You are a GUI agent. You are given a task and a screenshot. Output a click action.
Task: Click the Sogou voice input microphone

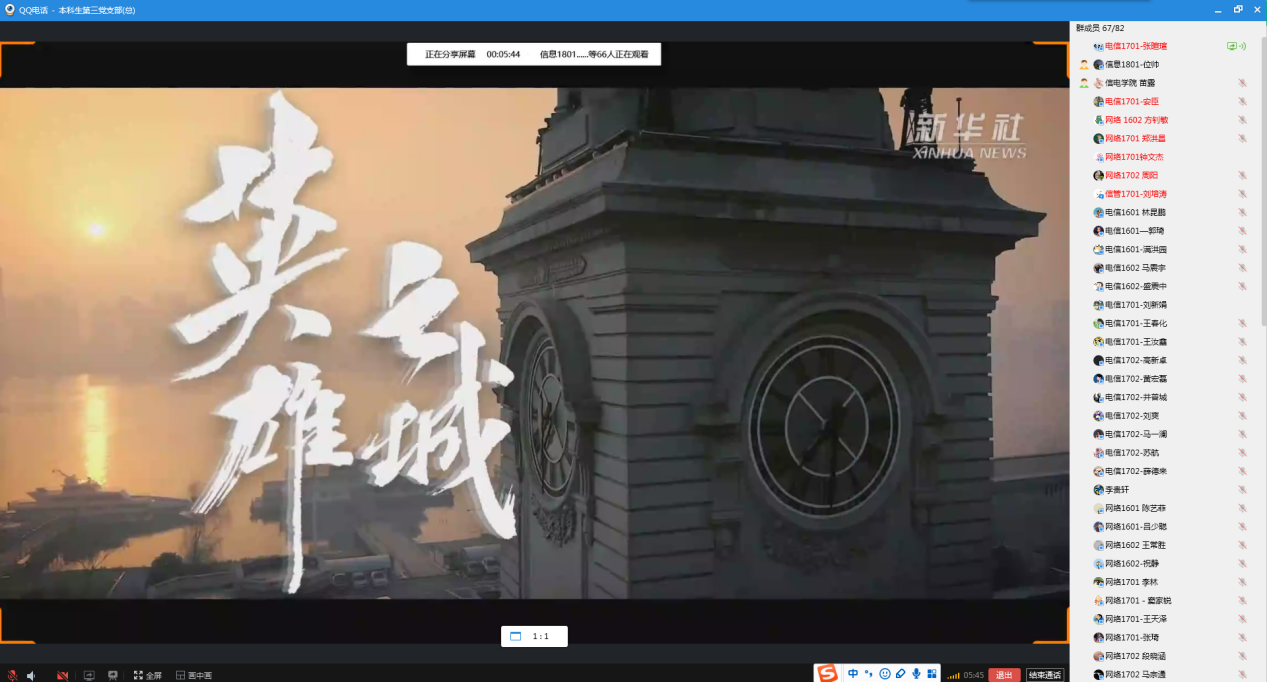(x=916, y=673)
